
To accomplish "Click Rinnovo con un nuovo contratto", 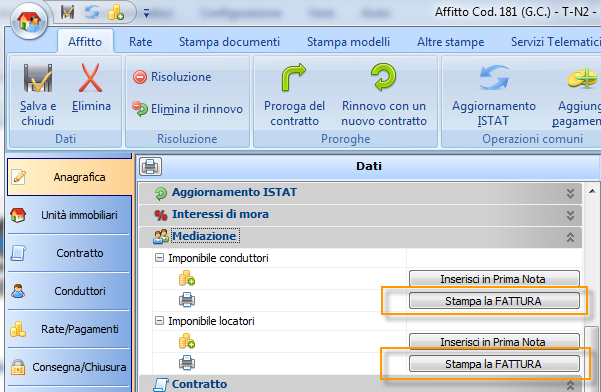I will coord(384,94).
